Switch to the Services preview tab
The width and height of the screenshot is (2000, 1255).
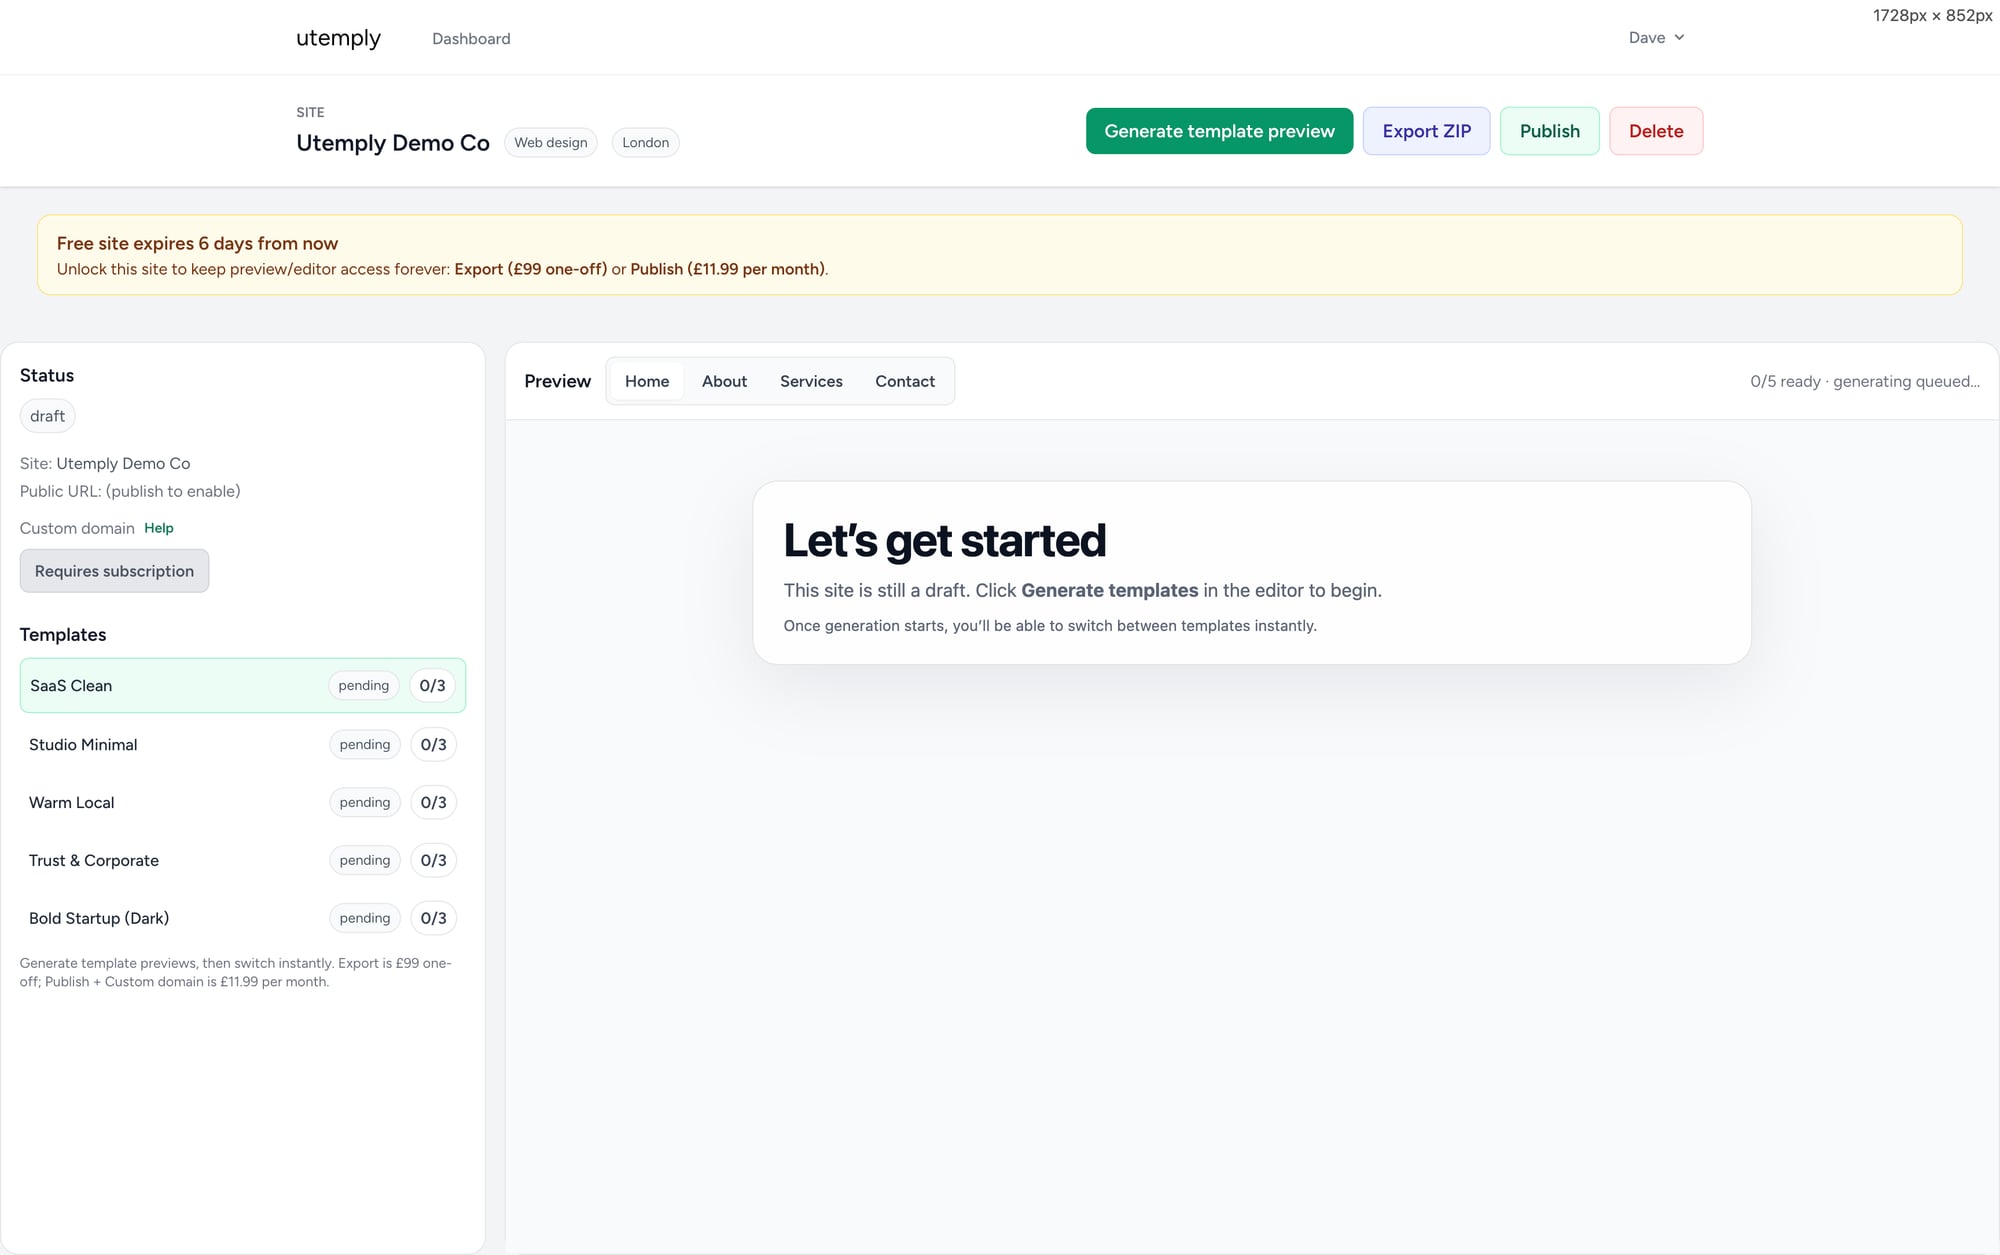(811, 381)
